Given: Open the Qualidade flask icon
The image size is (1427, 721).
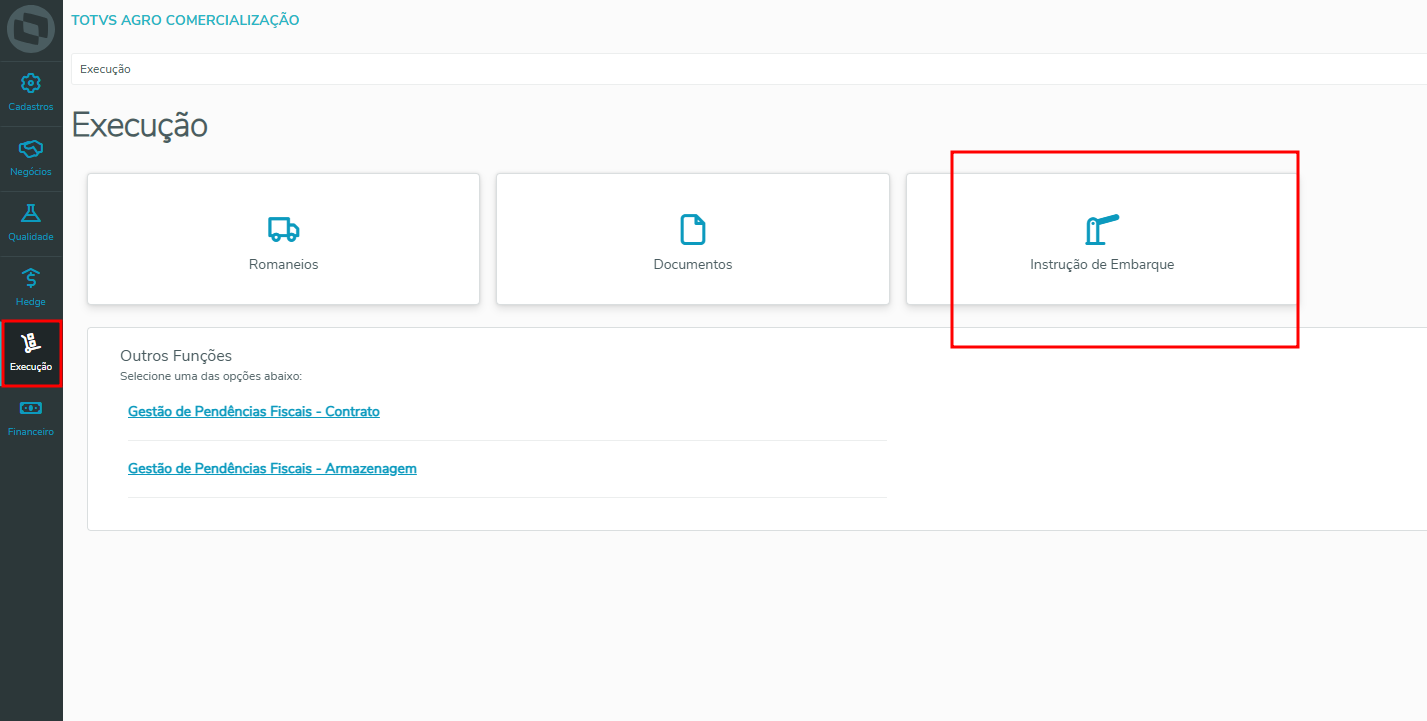Looking at the screenshot, I should tap(31, 214).
